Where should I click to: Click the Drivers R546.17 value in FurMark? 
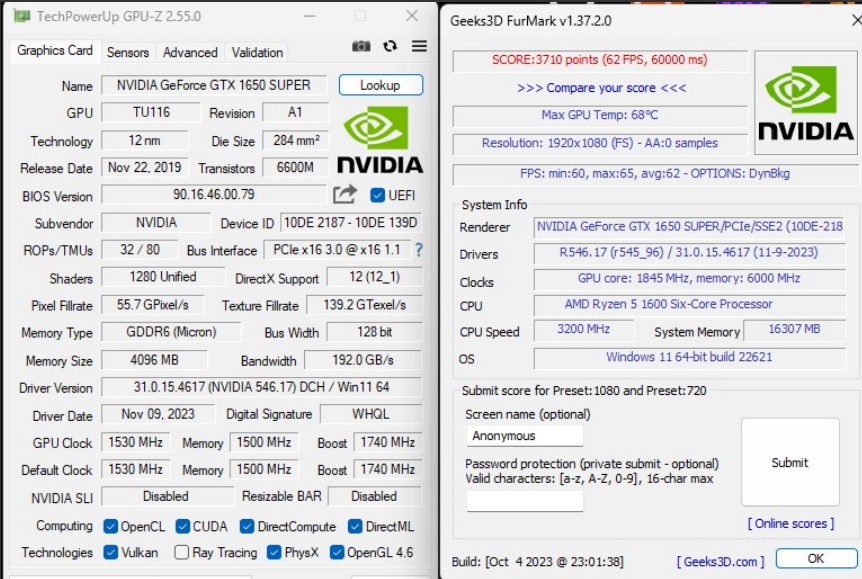[x=689, y=252]
